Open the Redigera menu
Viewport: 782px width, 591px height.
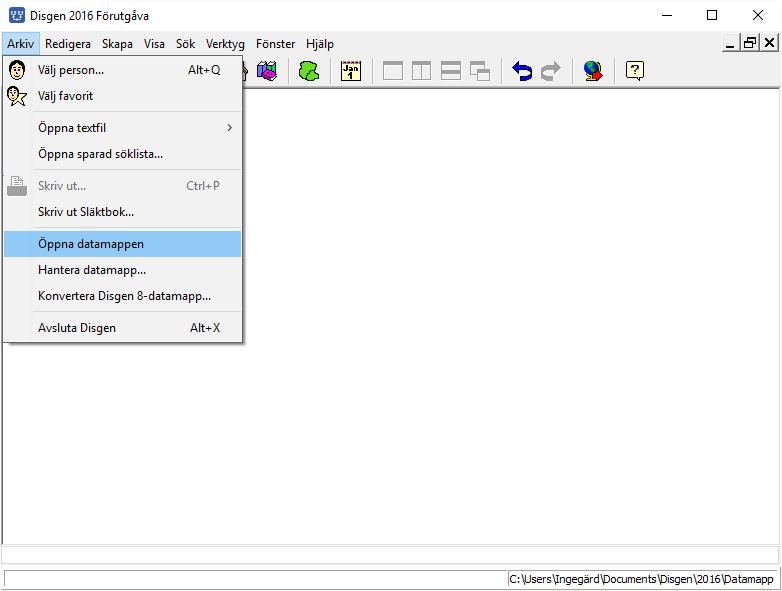point(68,44)
